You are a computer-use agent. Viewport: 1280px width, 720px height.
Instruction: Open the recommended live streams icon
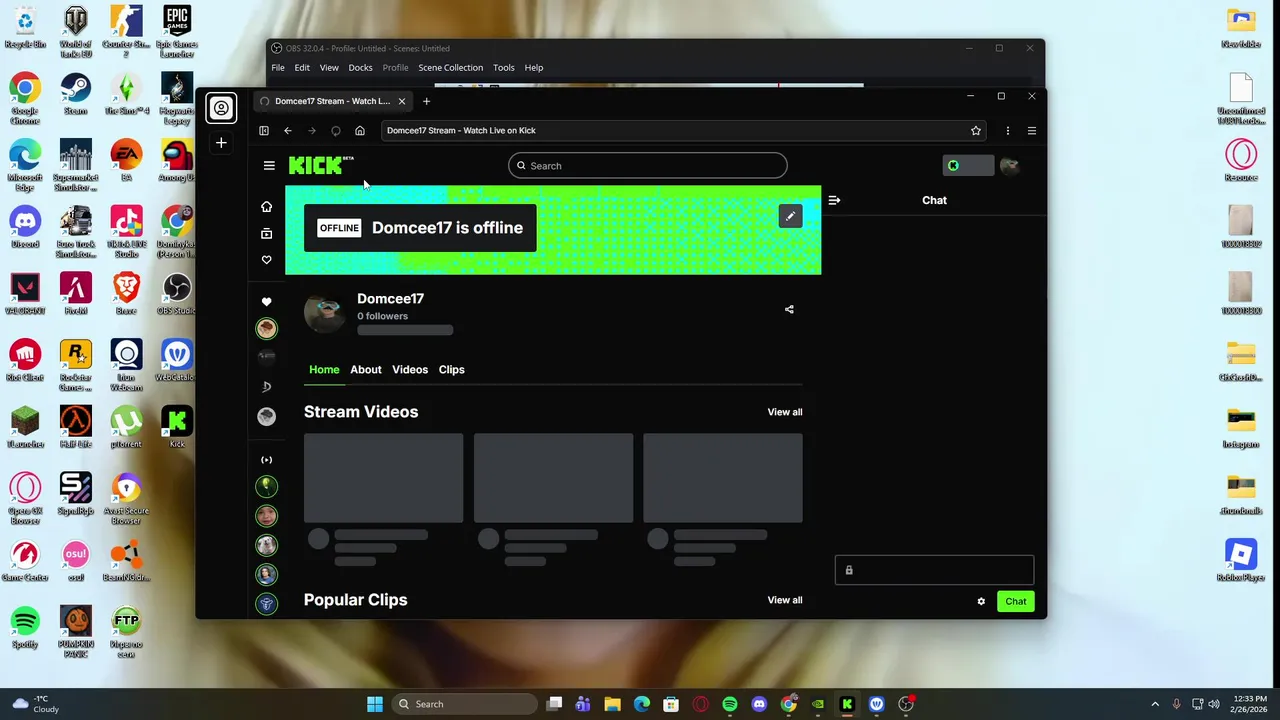[266, 460]
